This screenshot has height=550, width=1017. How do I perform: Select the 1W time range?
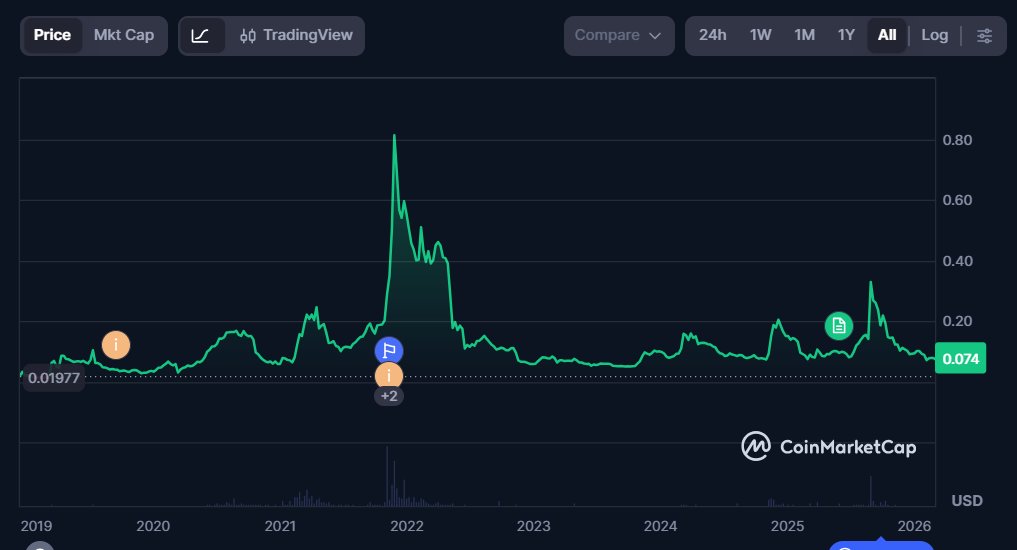coord(761,35)
